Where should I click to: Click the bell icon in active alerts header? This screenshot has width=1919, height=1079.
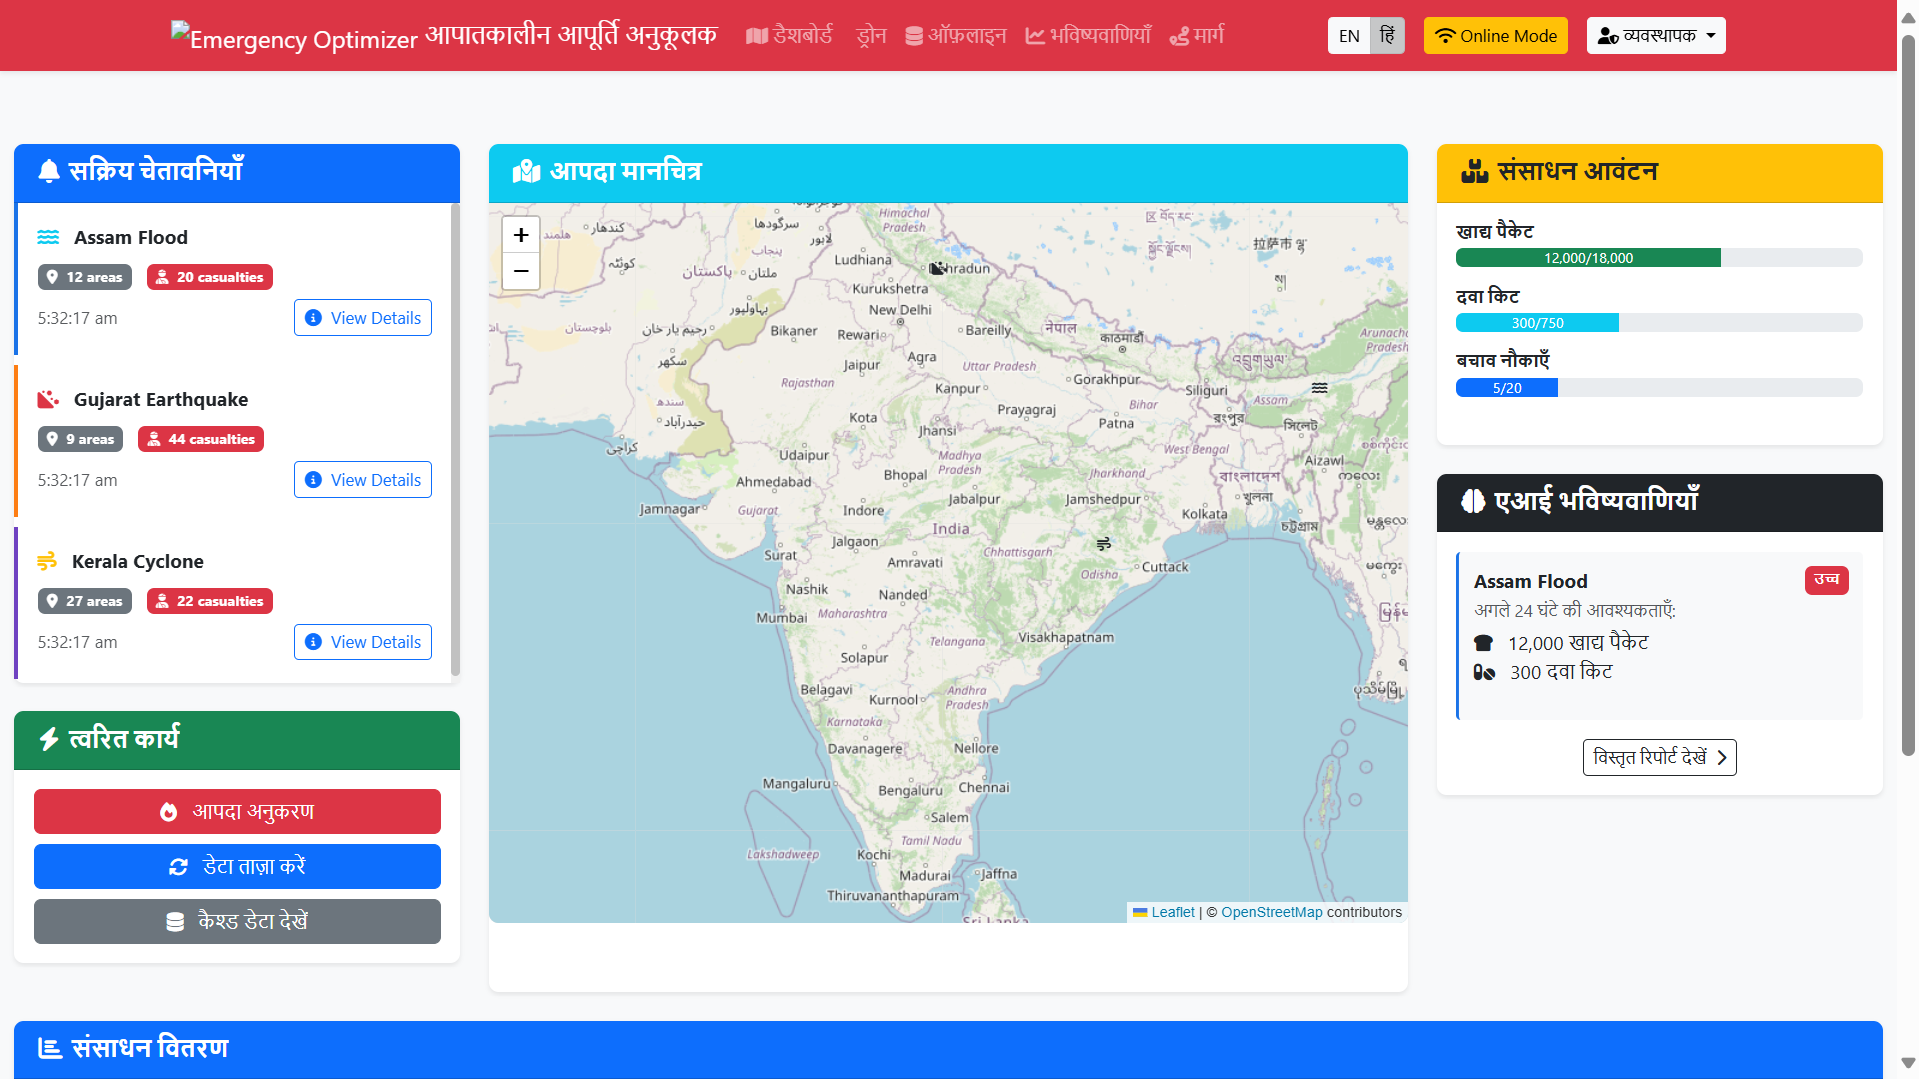pos(49,171)
